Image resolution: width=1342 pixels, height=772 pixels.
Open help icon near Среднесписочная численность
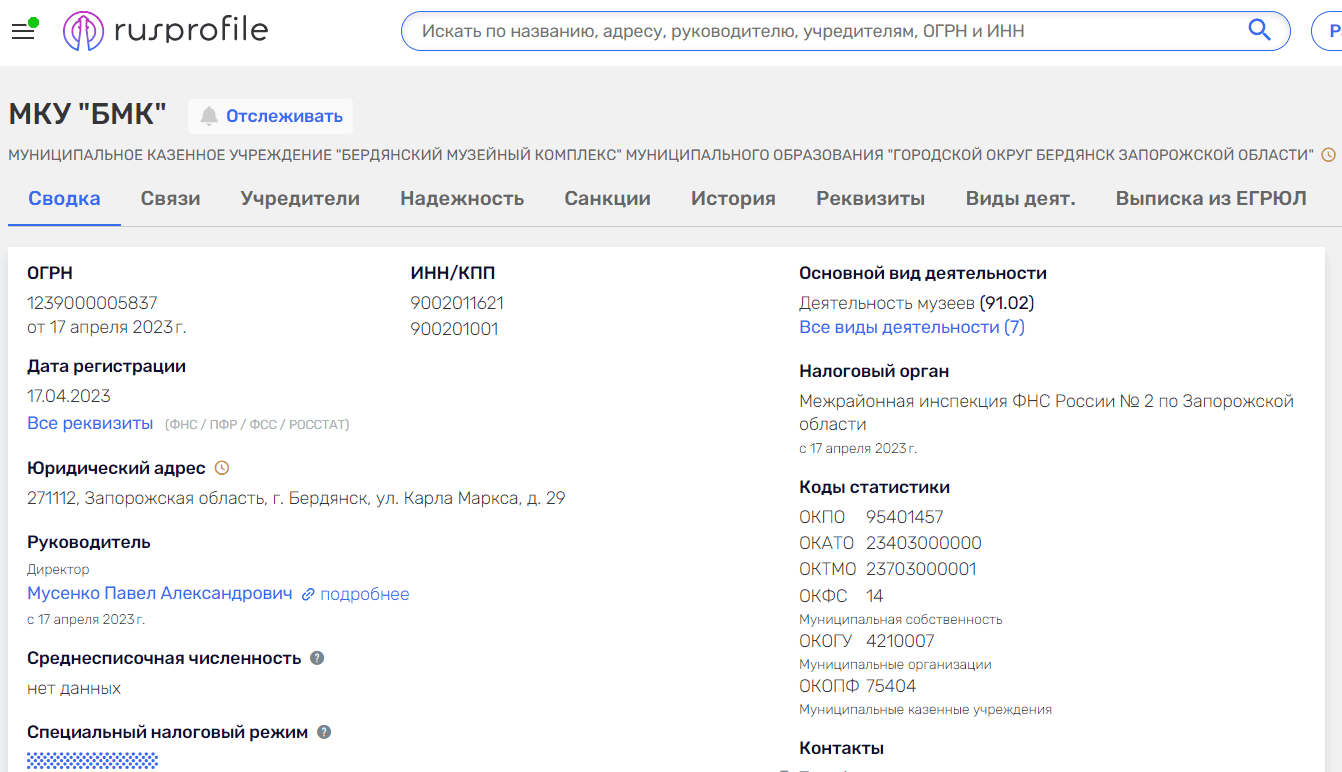pyautogui.click(x=317, y=658)
